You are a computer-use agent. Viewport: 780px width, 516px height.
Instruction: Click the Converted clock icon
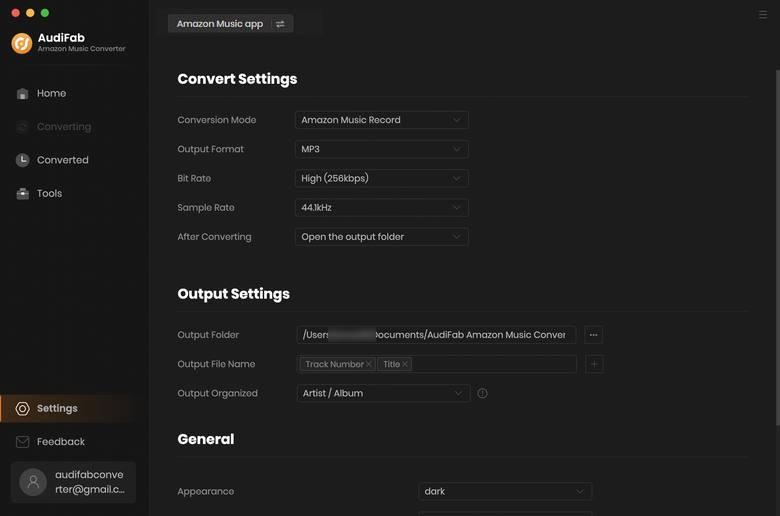(x=22, y=160)
